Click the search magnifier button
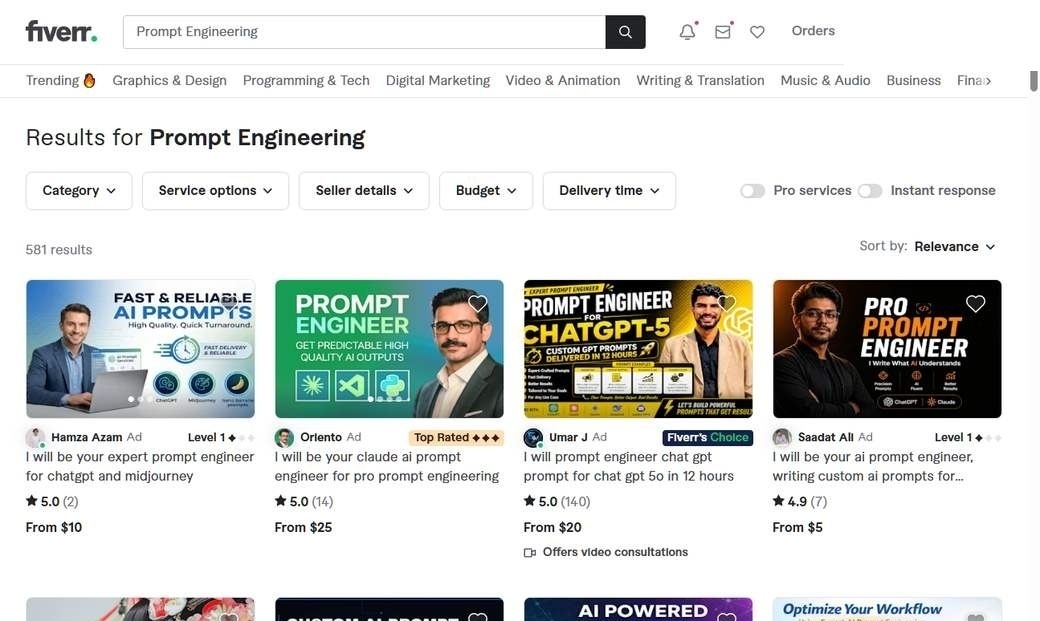The image size is (1040, 621). tap(625, 32)
